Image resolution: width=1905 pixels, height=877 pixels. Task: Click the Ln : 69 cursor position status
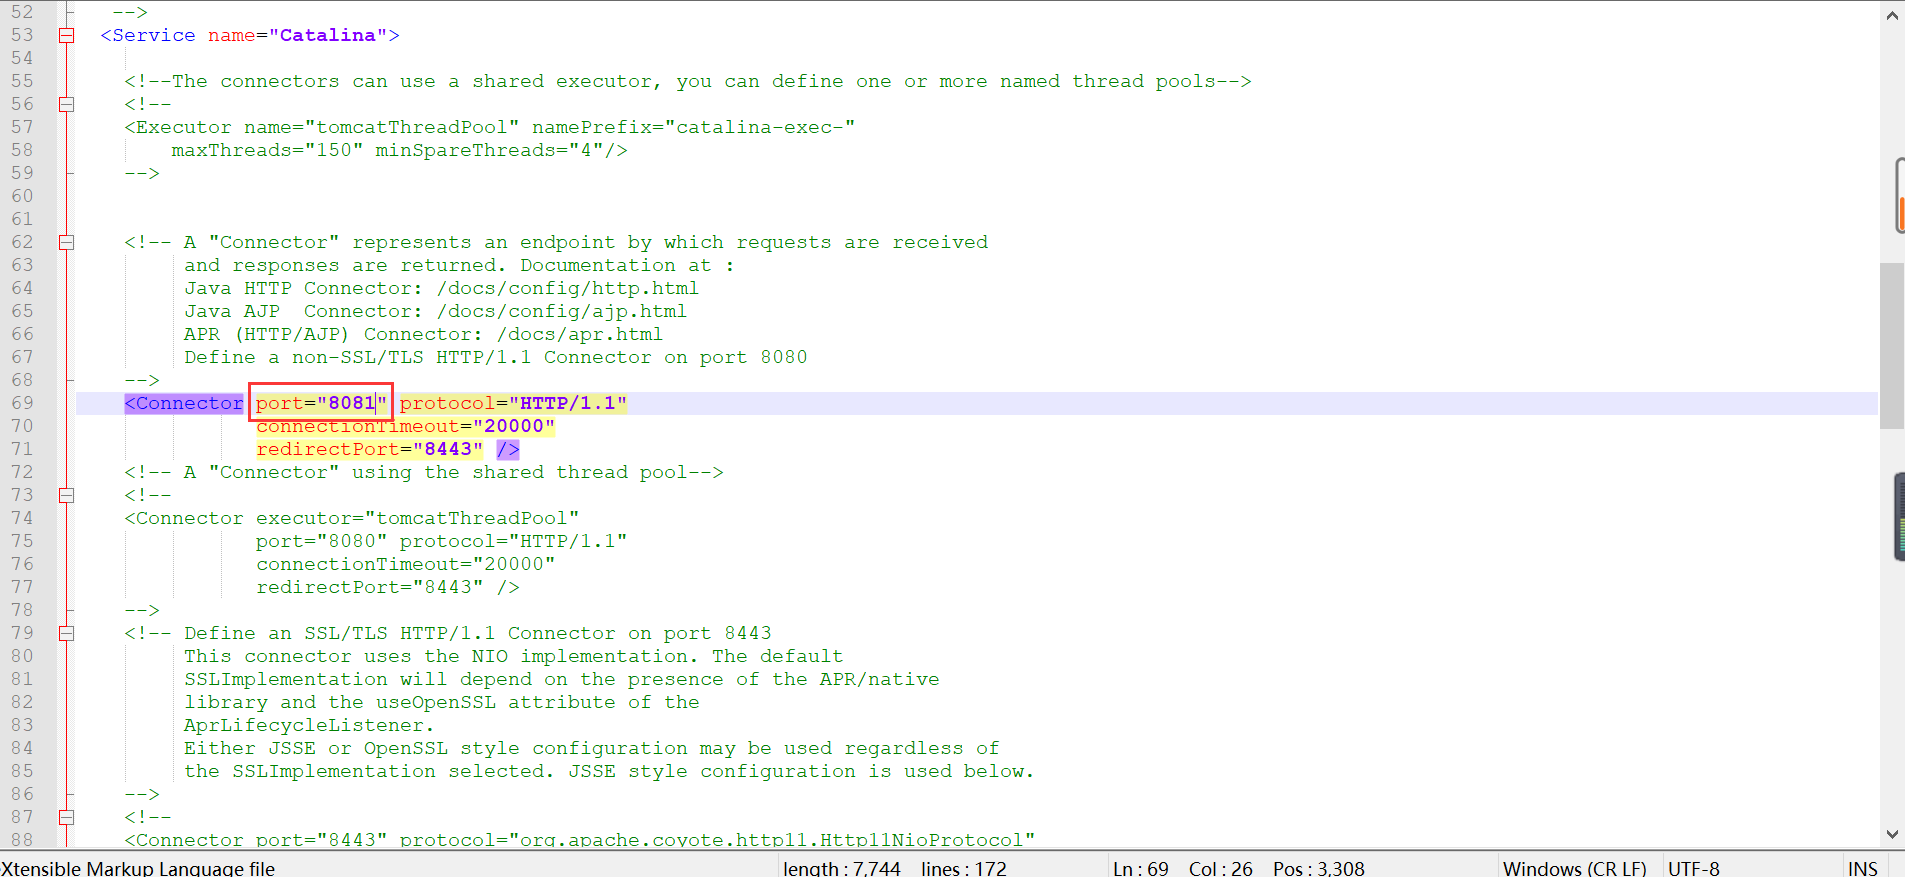click(1140, 868)
